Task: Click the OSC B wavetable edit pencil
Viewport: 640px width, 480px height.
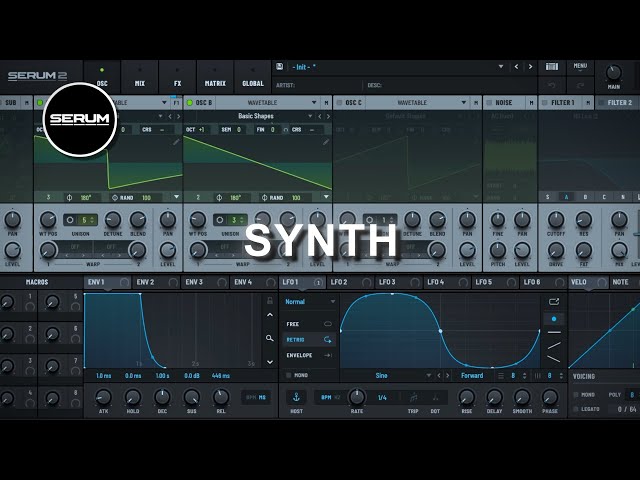Action: [326, 142]
